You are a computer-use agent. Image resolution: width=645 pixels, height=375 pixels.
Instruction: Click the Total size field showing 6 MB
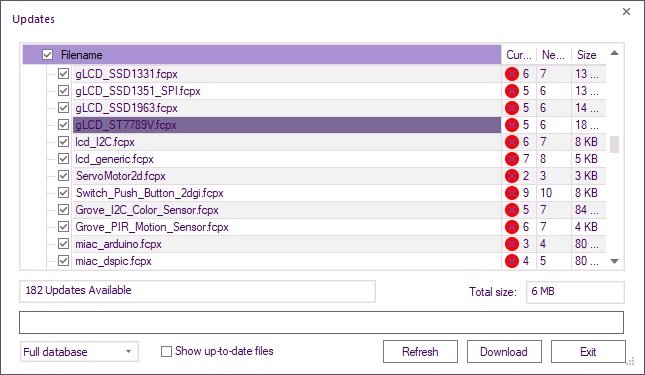[575, 292]
